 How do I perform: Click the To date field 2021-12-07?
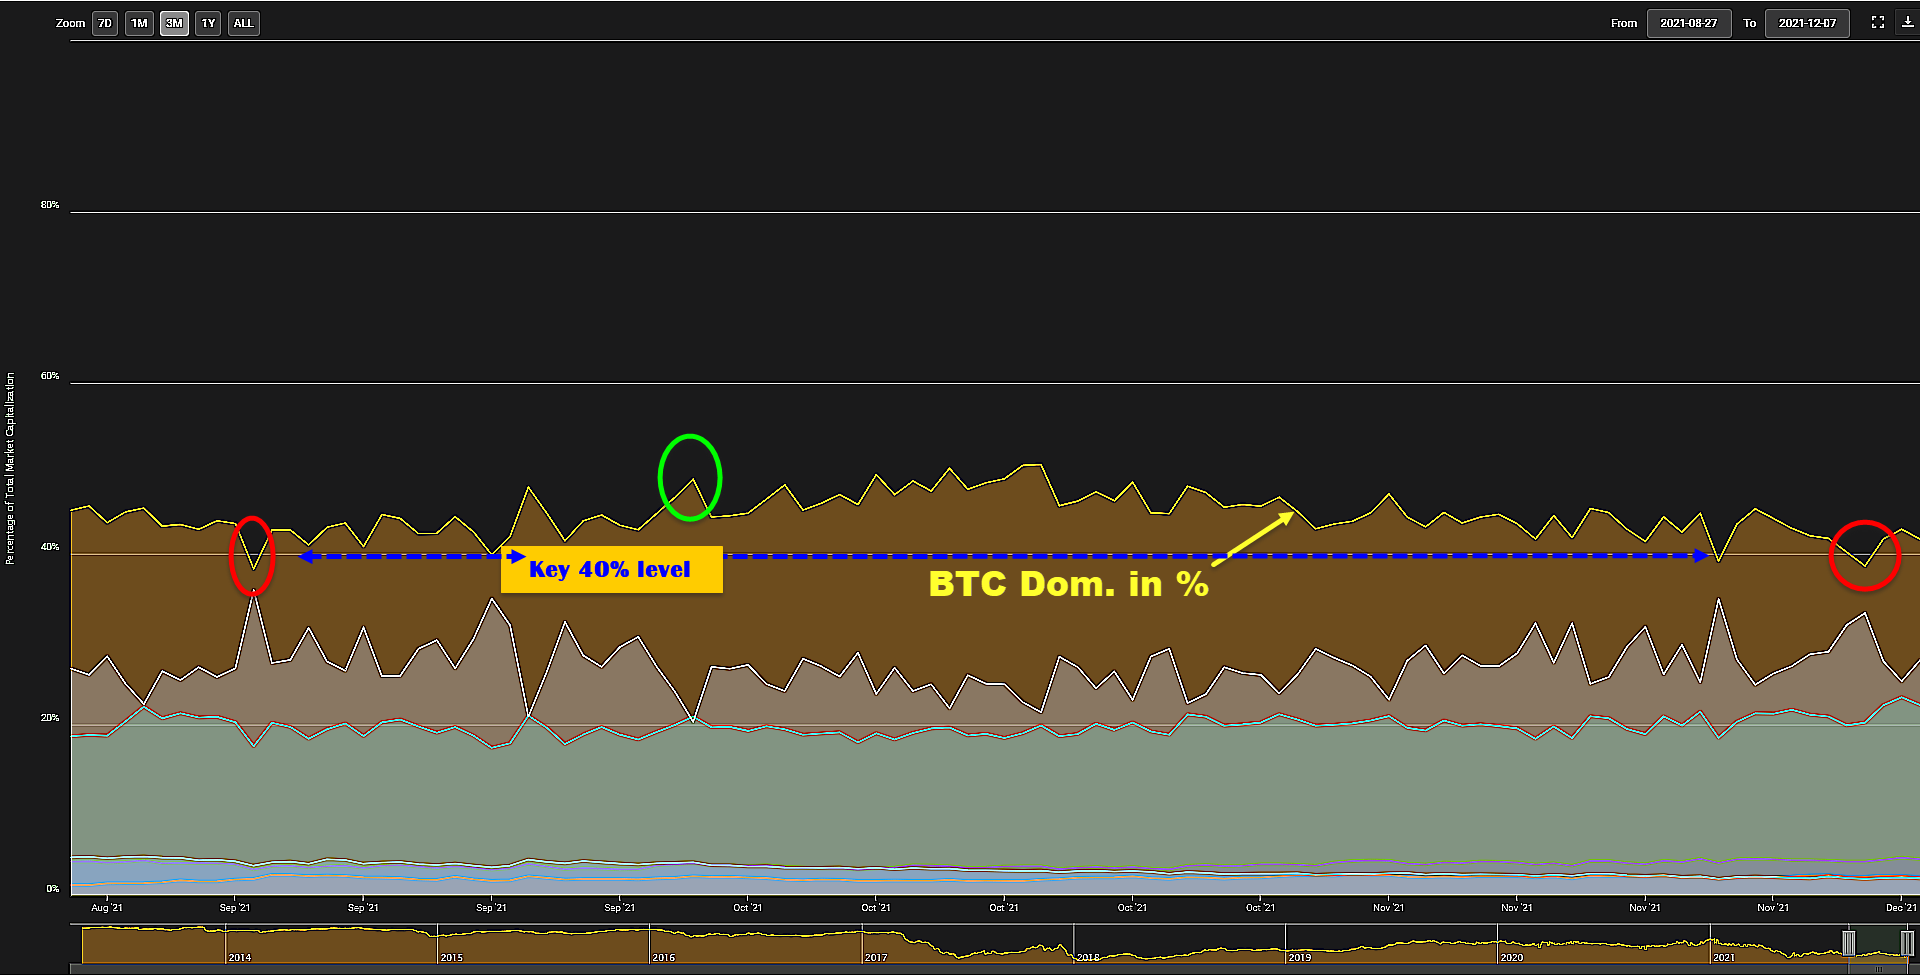pyautogui.click(x=1806, y=24)
